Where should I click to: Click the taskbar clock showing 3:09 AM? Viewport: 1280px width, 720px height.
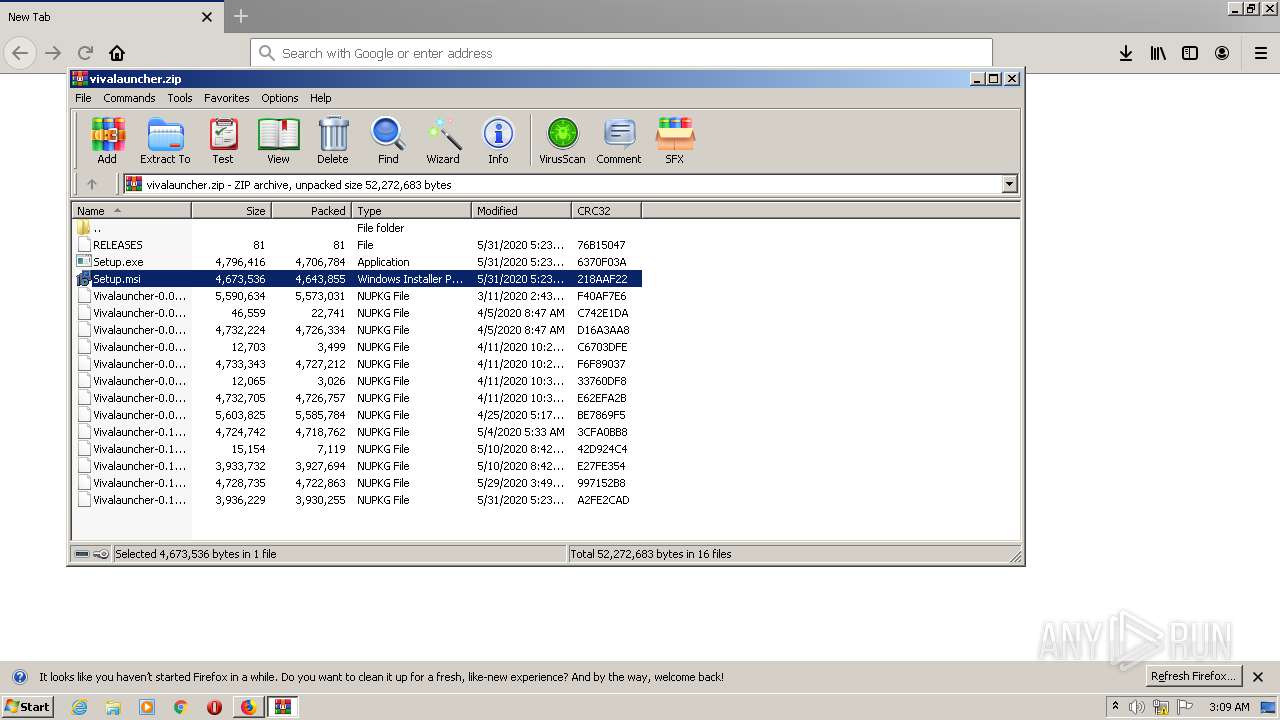pos(1229,707)
